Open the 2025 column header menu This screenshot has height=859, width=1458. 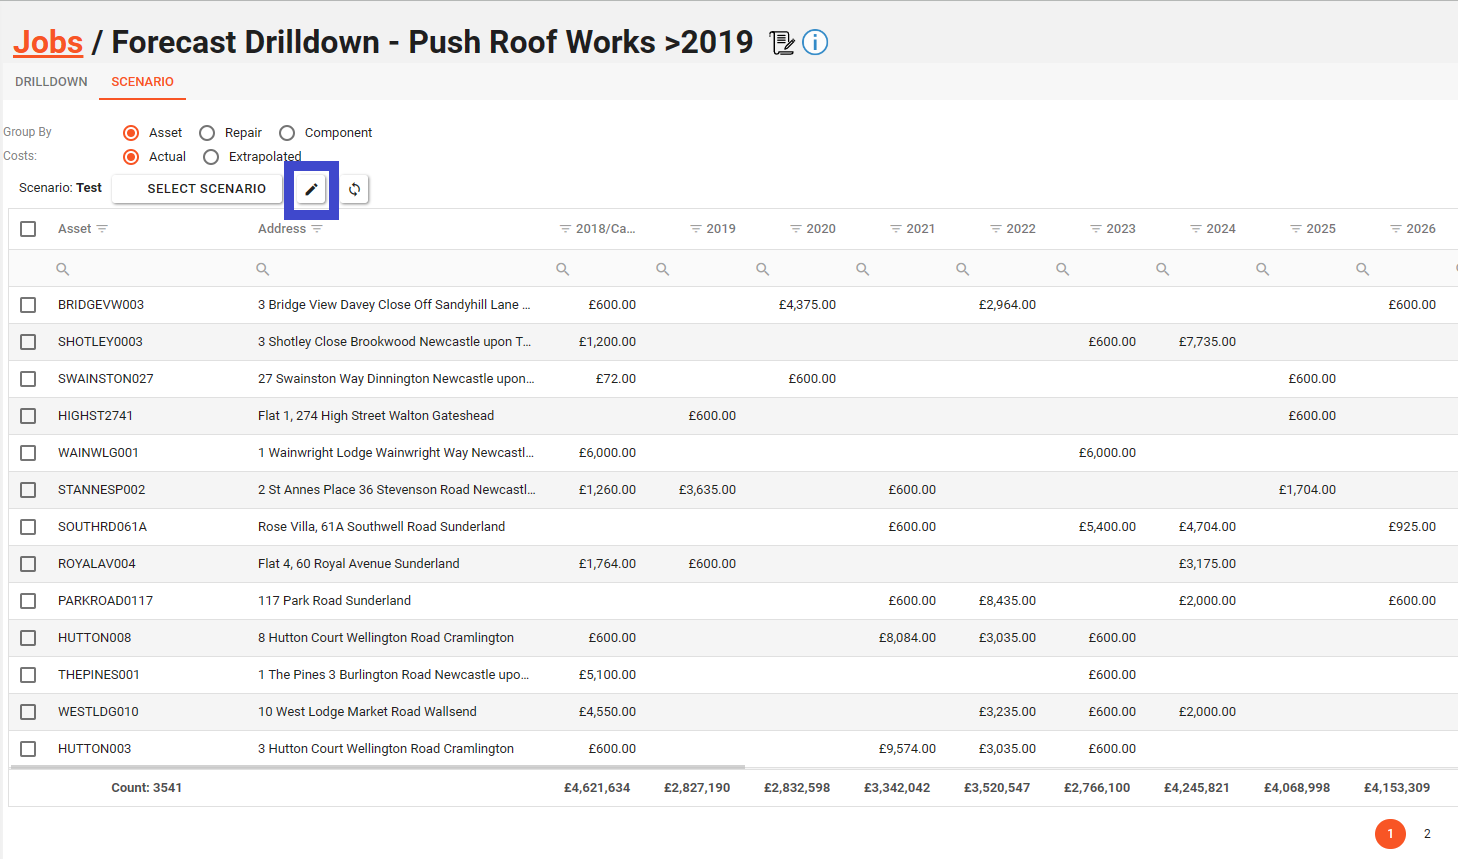tap(1296, 229)
